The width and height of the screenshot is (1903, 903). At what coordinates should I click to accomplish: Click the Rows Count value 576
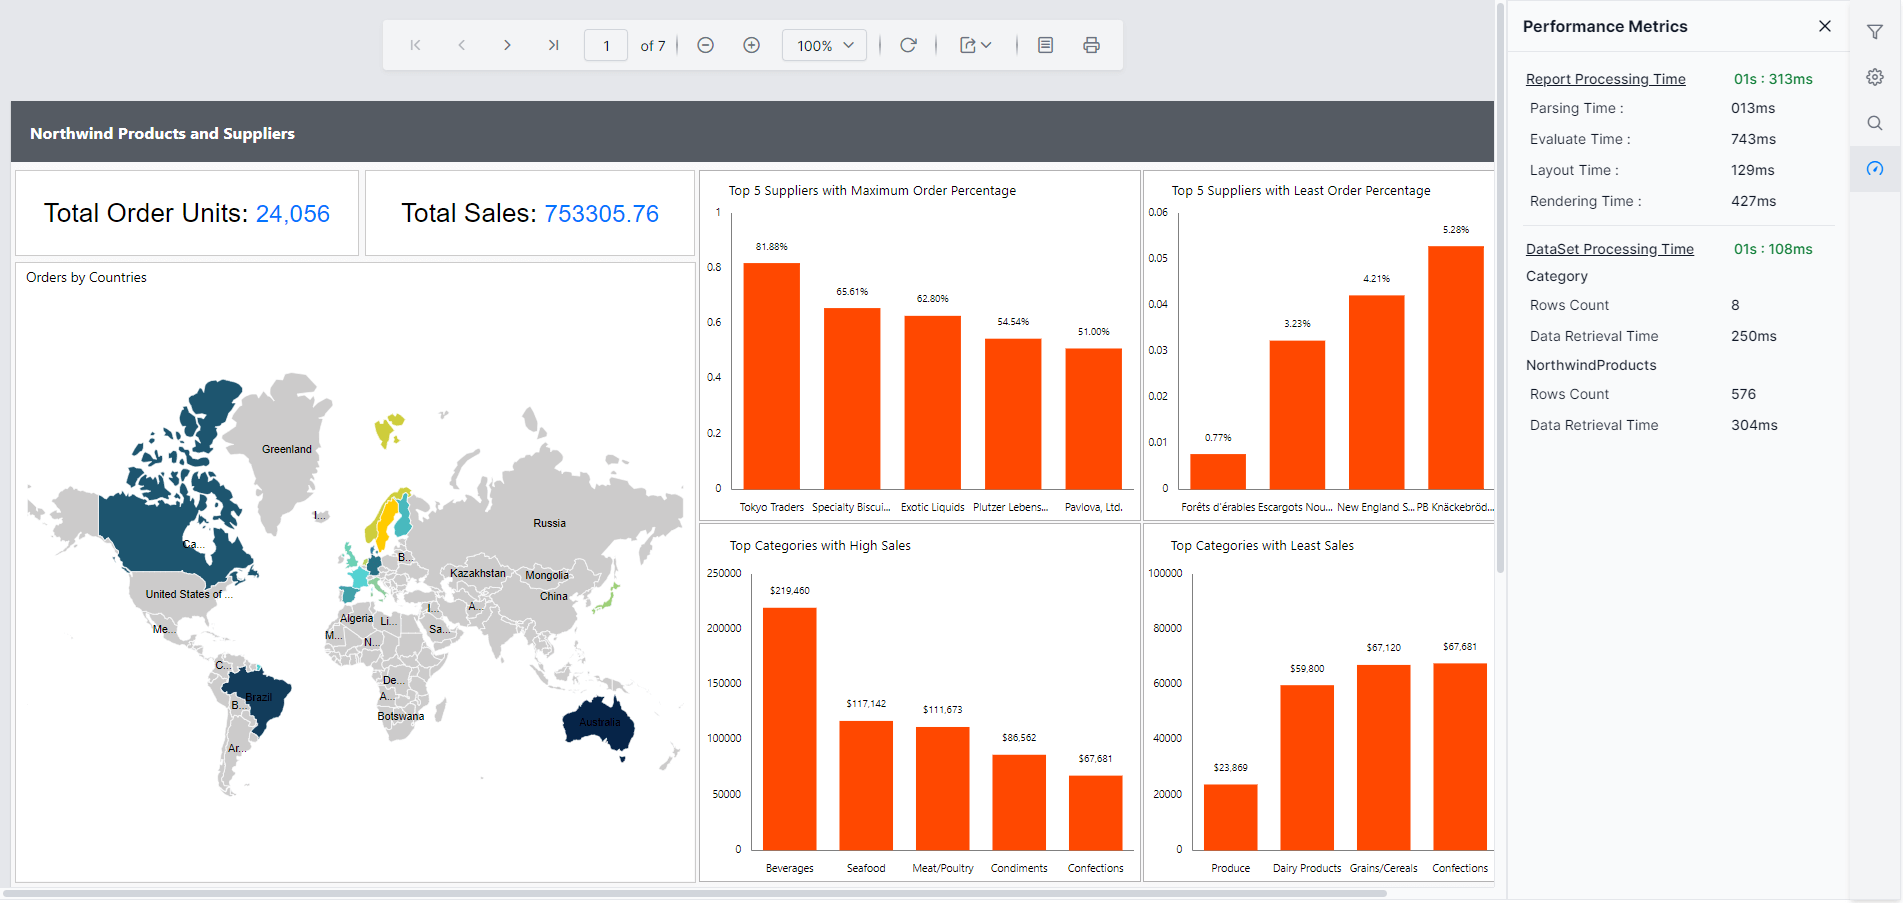1743,394
